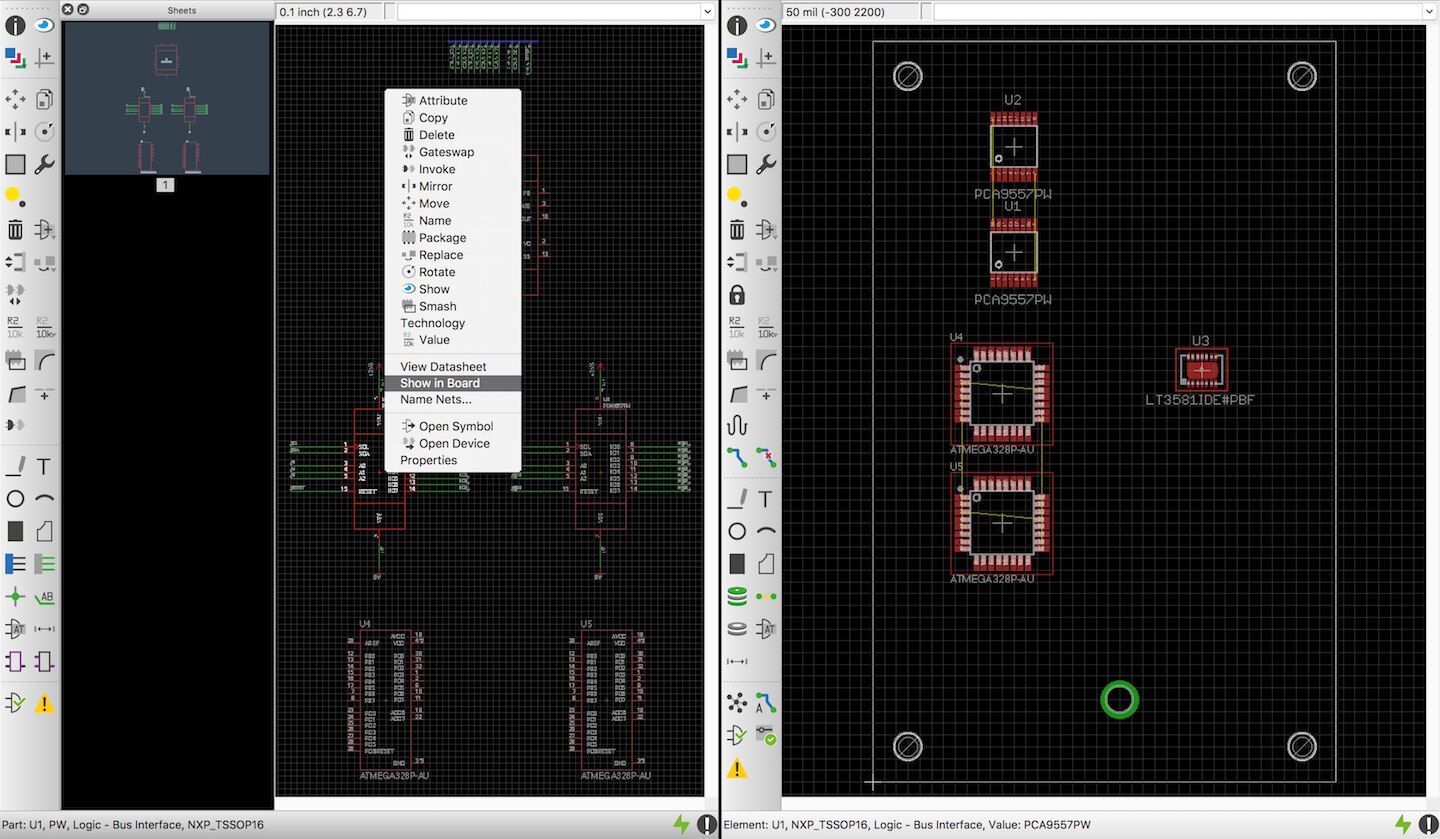1440x839 pixels.
Task: Select the Bus tool in schematic toolbar
Action: (x=15, y=564)
